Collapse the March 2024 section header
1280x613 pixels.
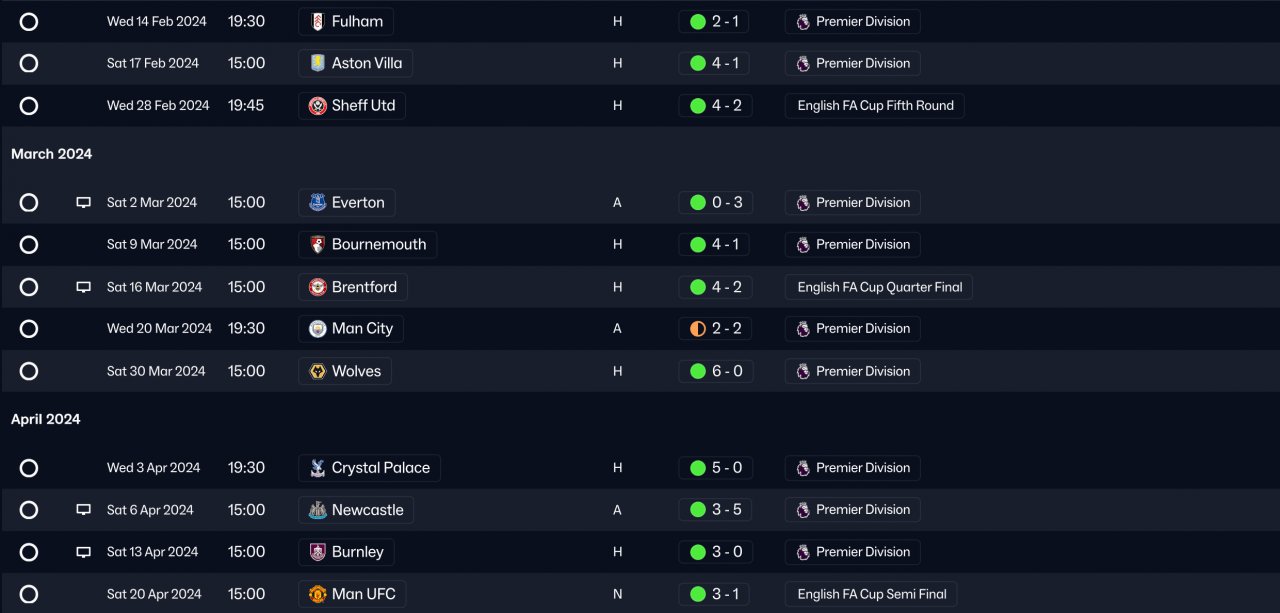tap(51, 154)
